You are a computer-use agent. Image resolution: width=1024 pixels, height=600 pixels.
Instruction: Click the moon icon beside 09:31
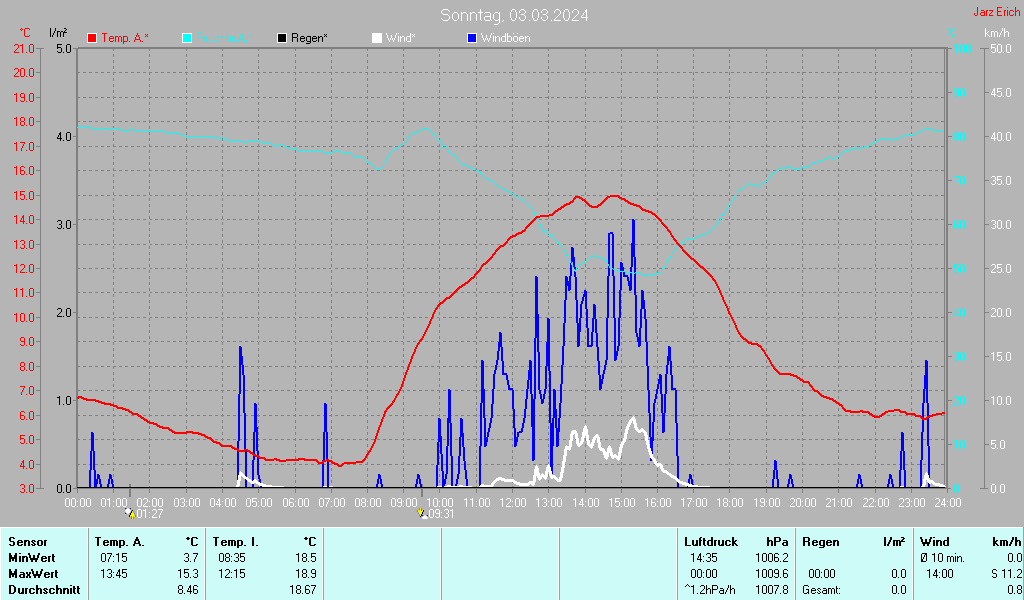pos(422,514)
